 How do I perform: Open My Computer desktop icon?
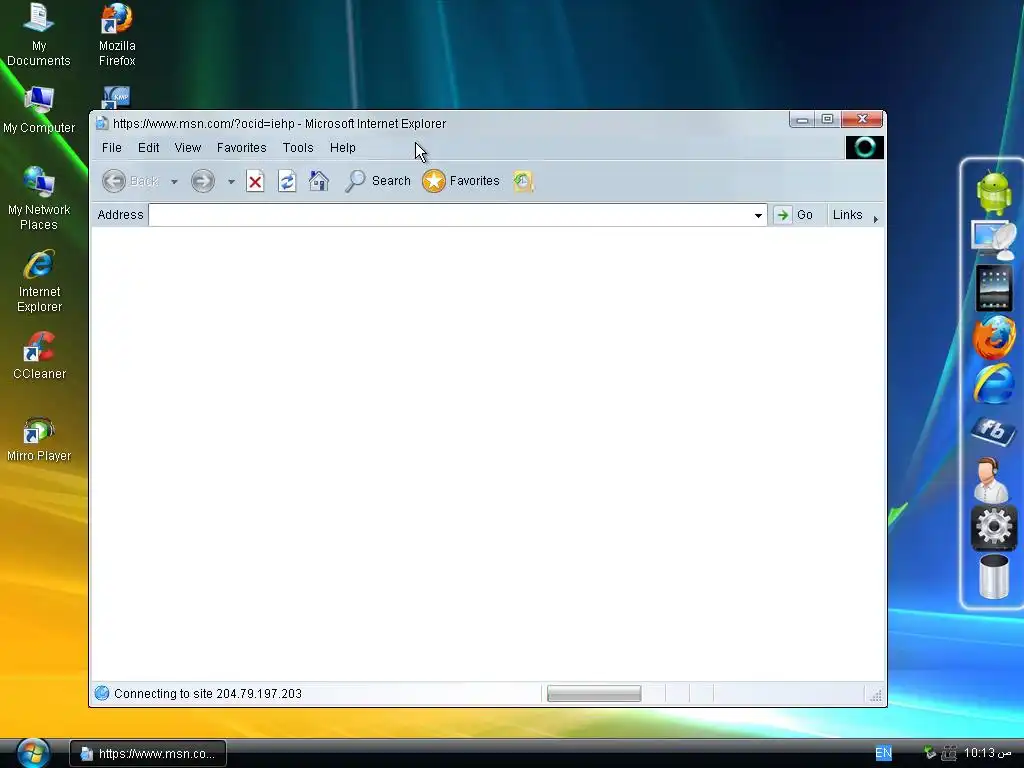(x=39, y=110)
